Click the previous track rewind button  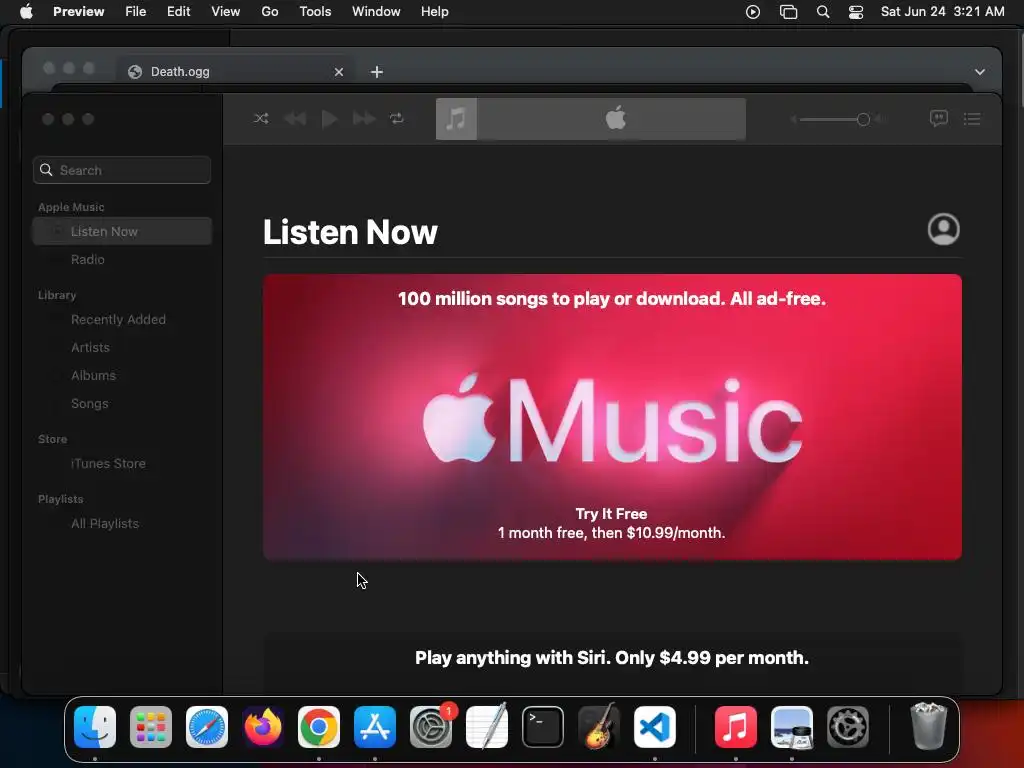click(296, 119)
